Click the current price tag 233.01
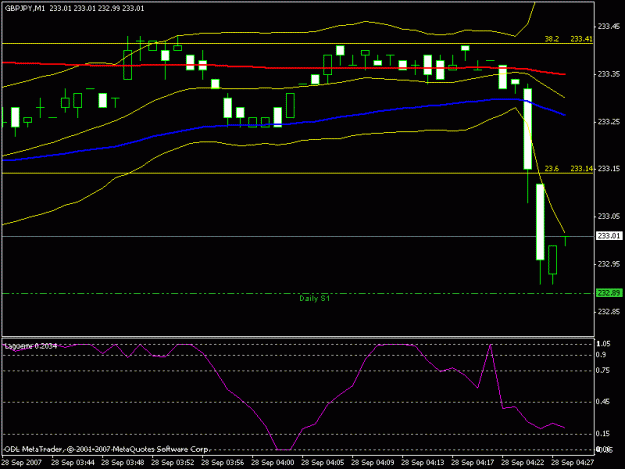This screenshot has height=469, width=625. [x=609, y=236]
